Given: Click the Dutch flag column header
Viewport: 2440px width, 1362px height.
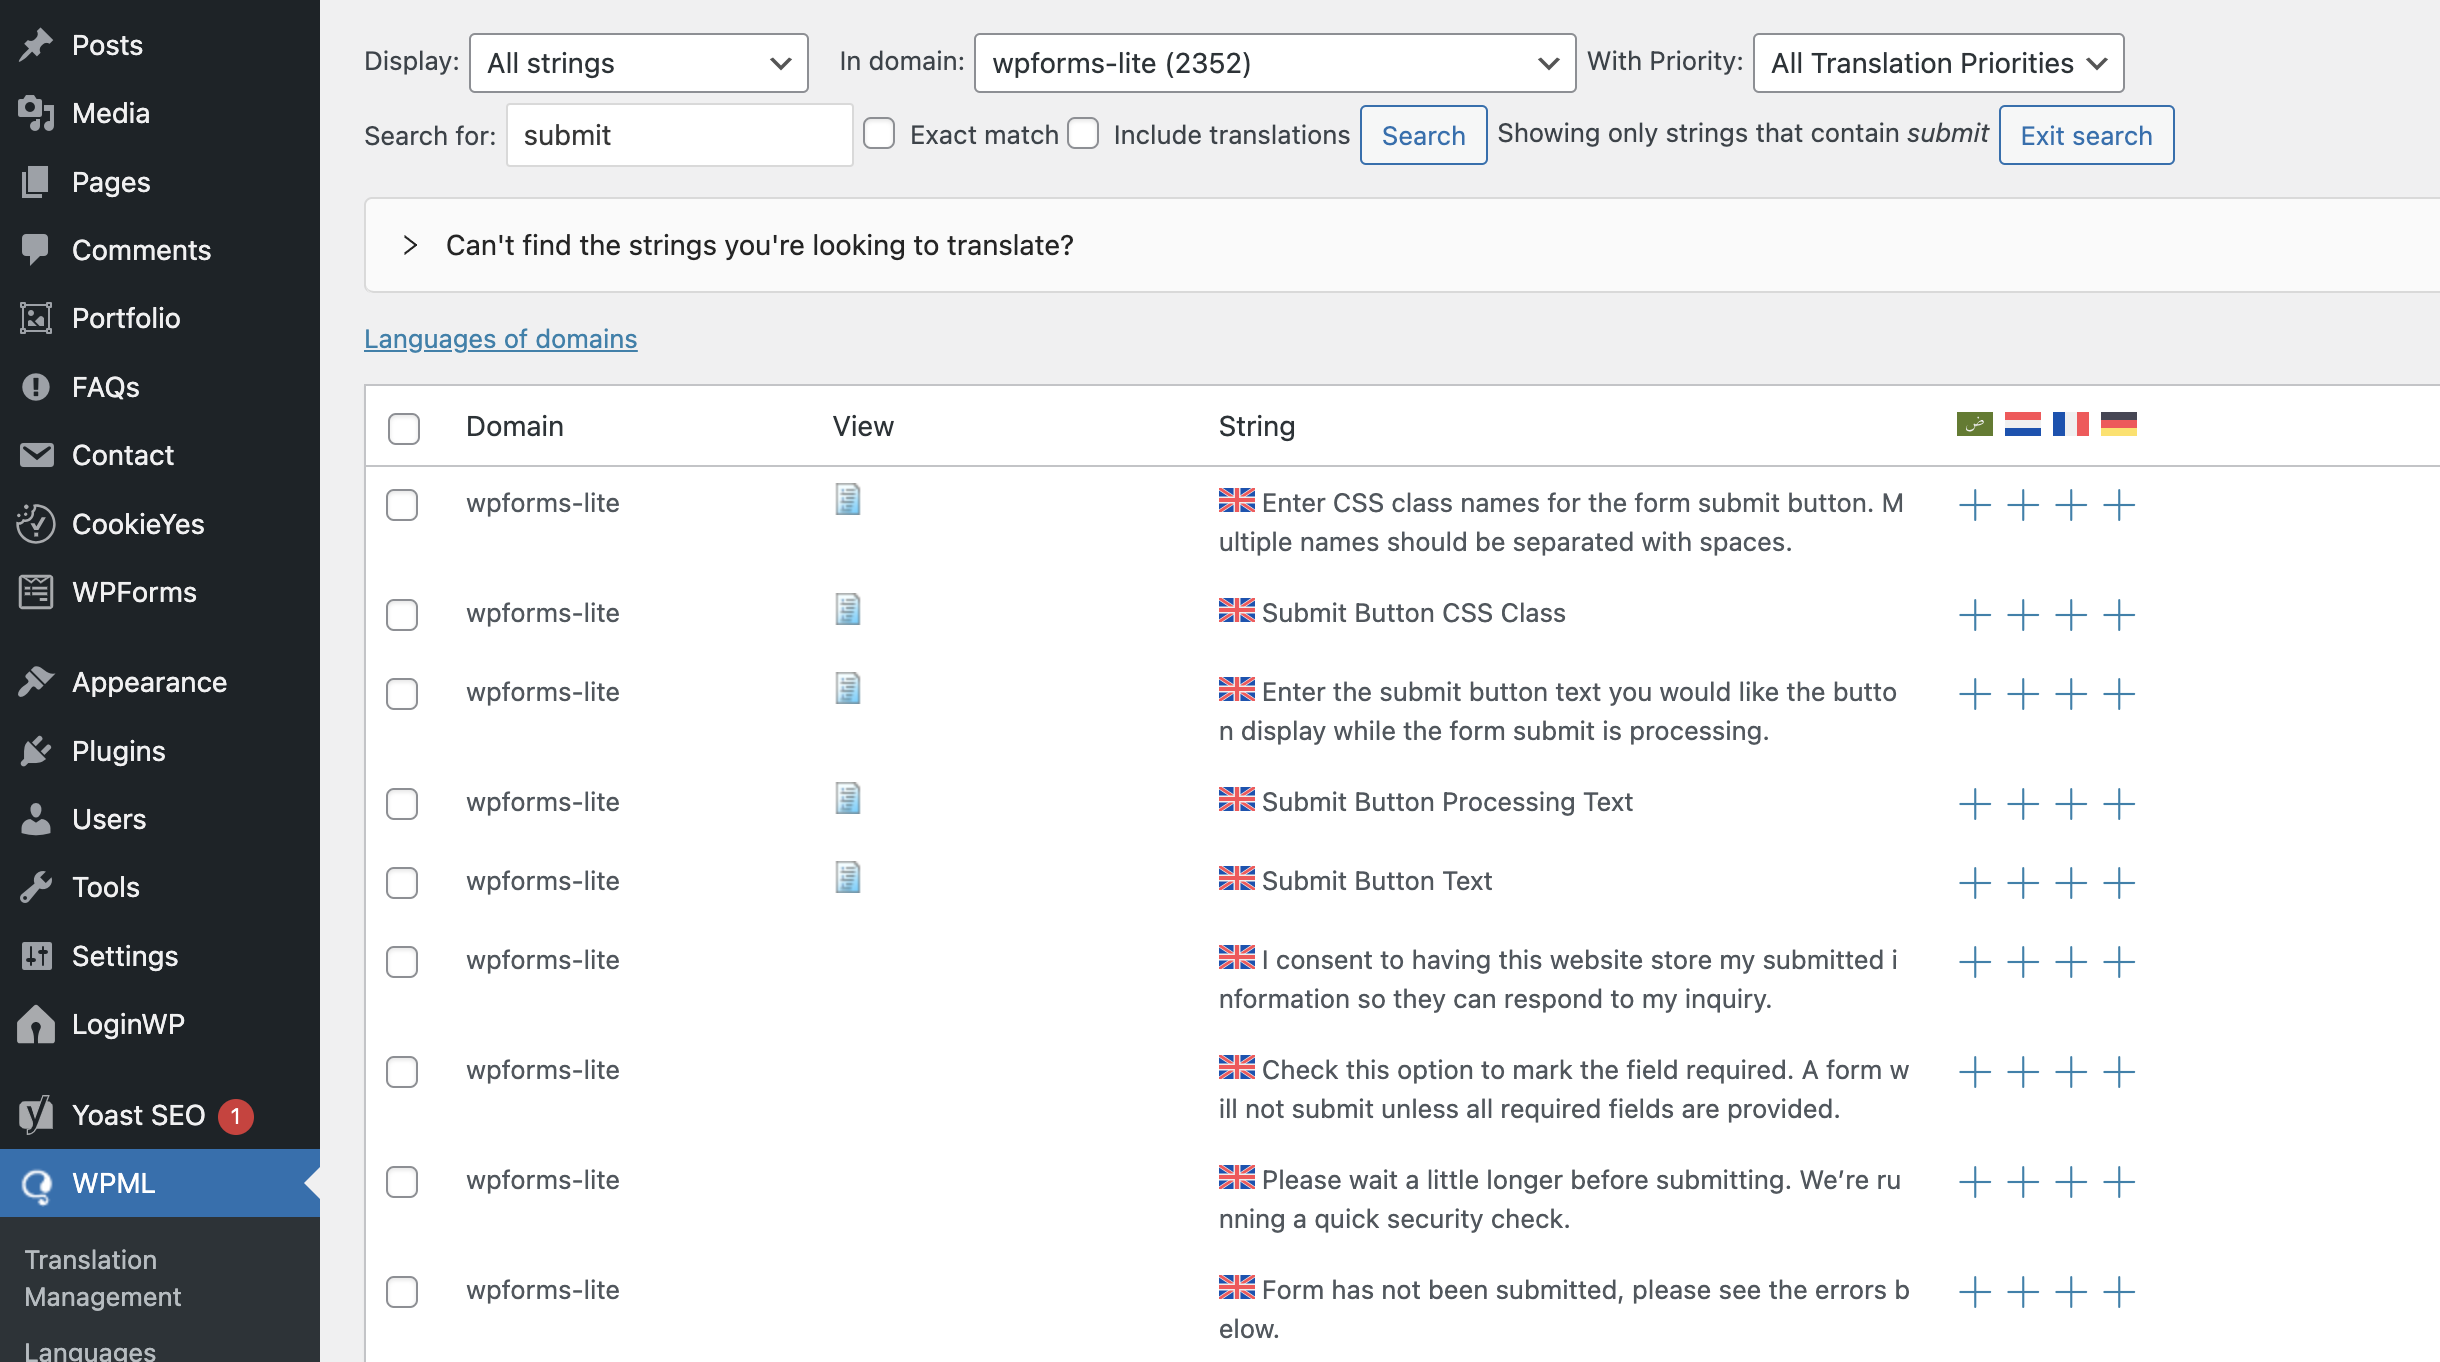Looking at the screenshot, I should (2023, 424).
